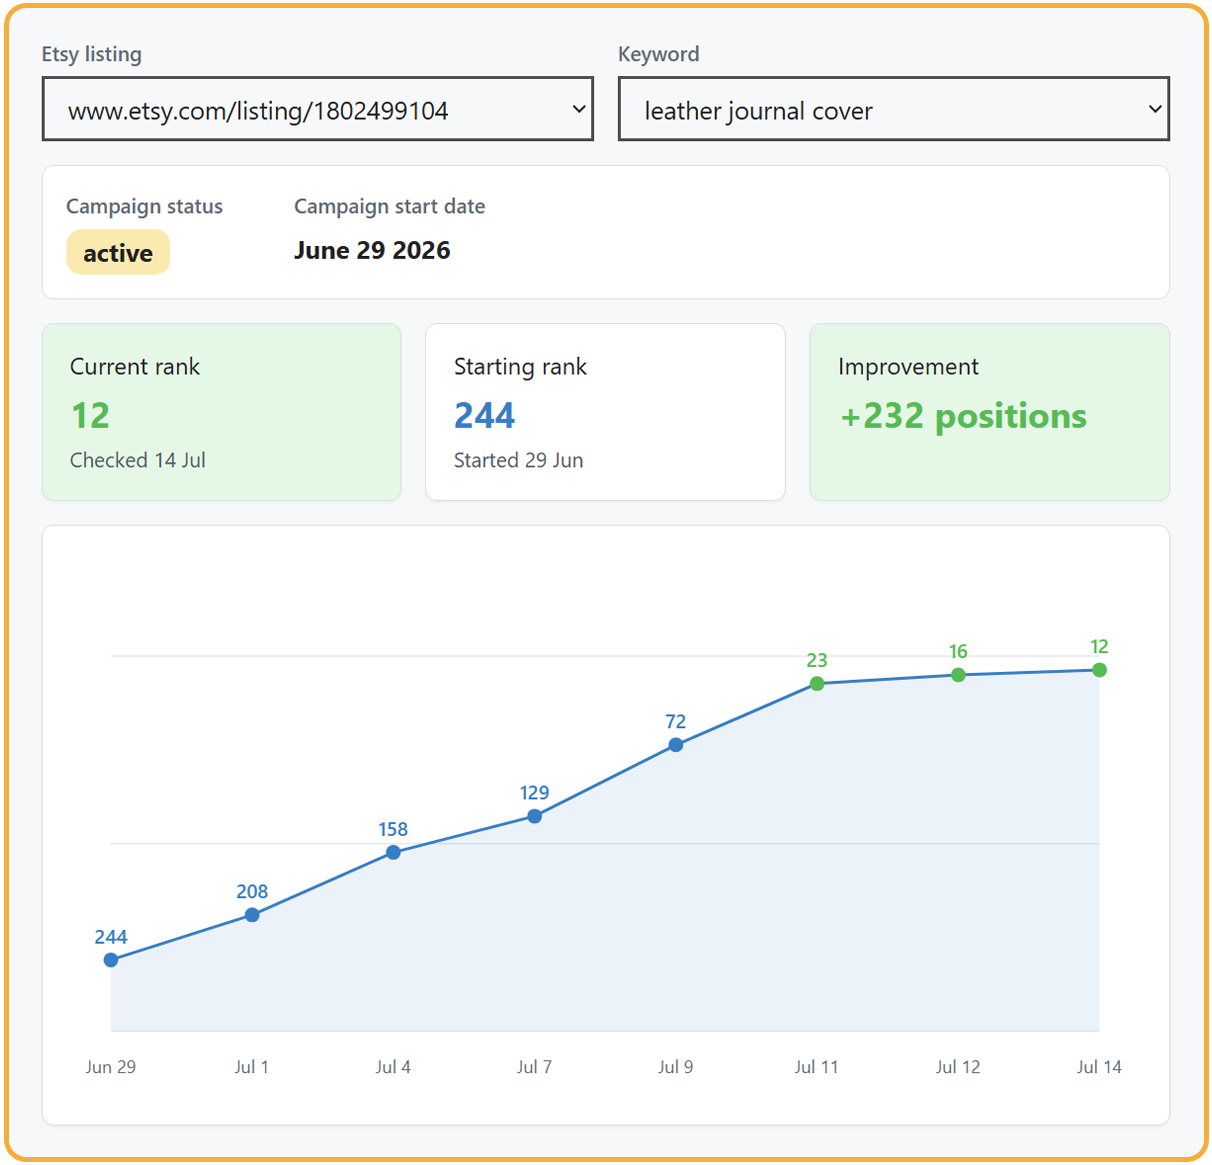Open the Keyword dropdown showing leather journal cover
The image size is (1212, 1165).
(x=894, y=109)
